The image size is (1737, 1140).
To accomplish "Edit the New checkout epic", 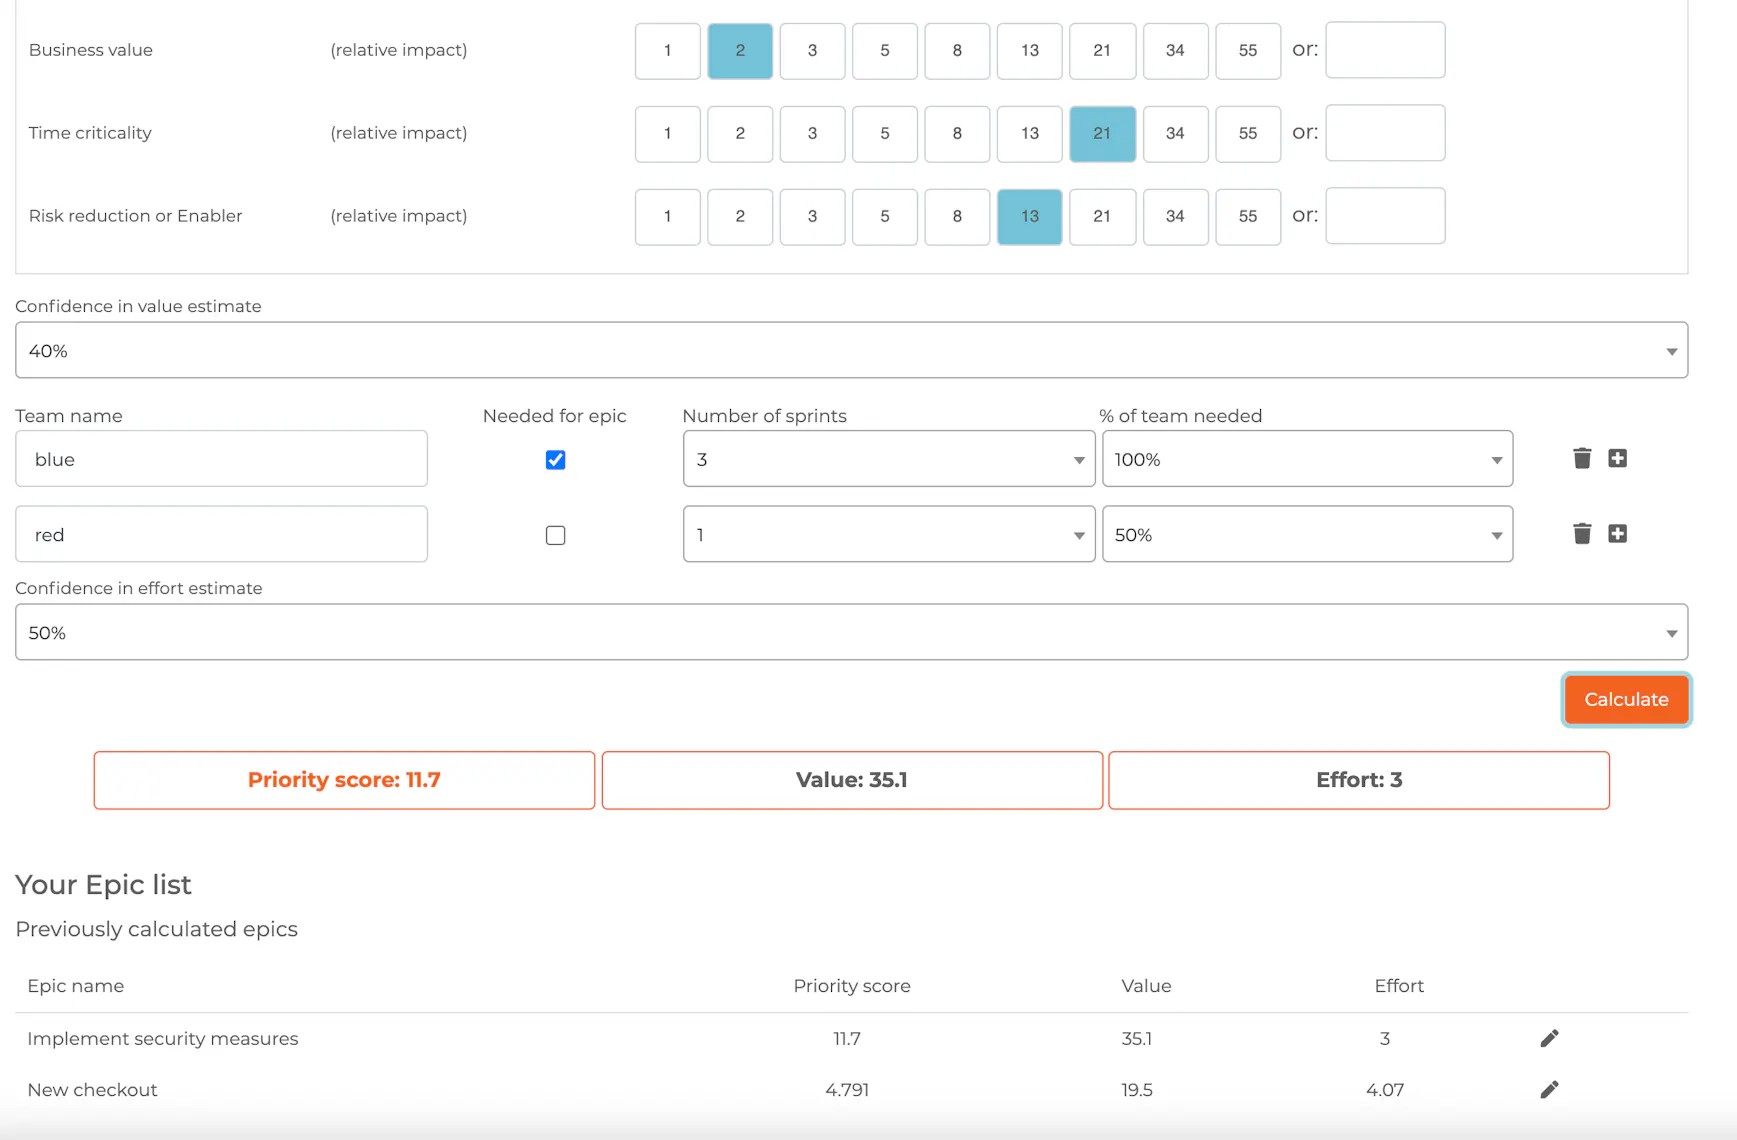I will tap(1549, 1089).
